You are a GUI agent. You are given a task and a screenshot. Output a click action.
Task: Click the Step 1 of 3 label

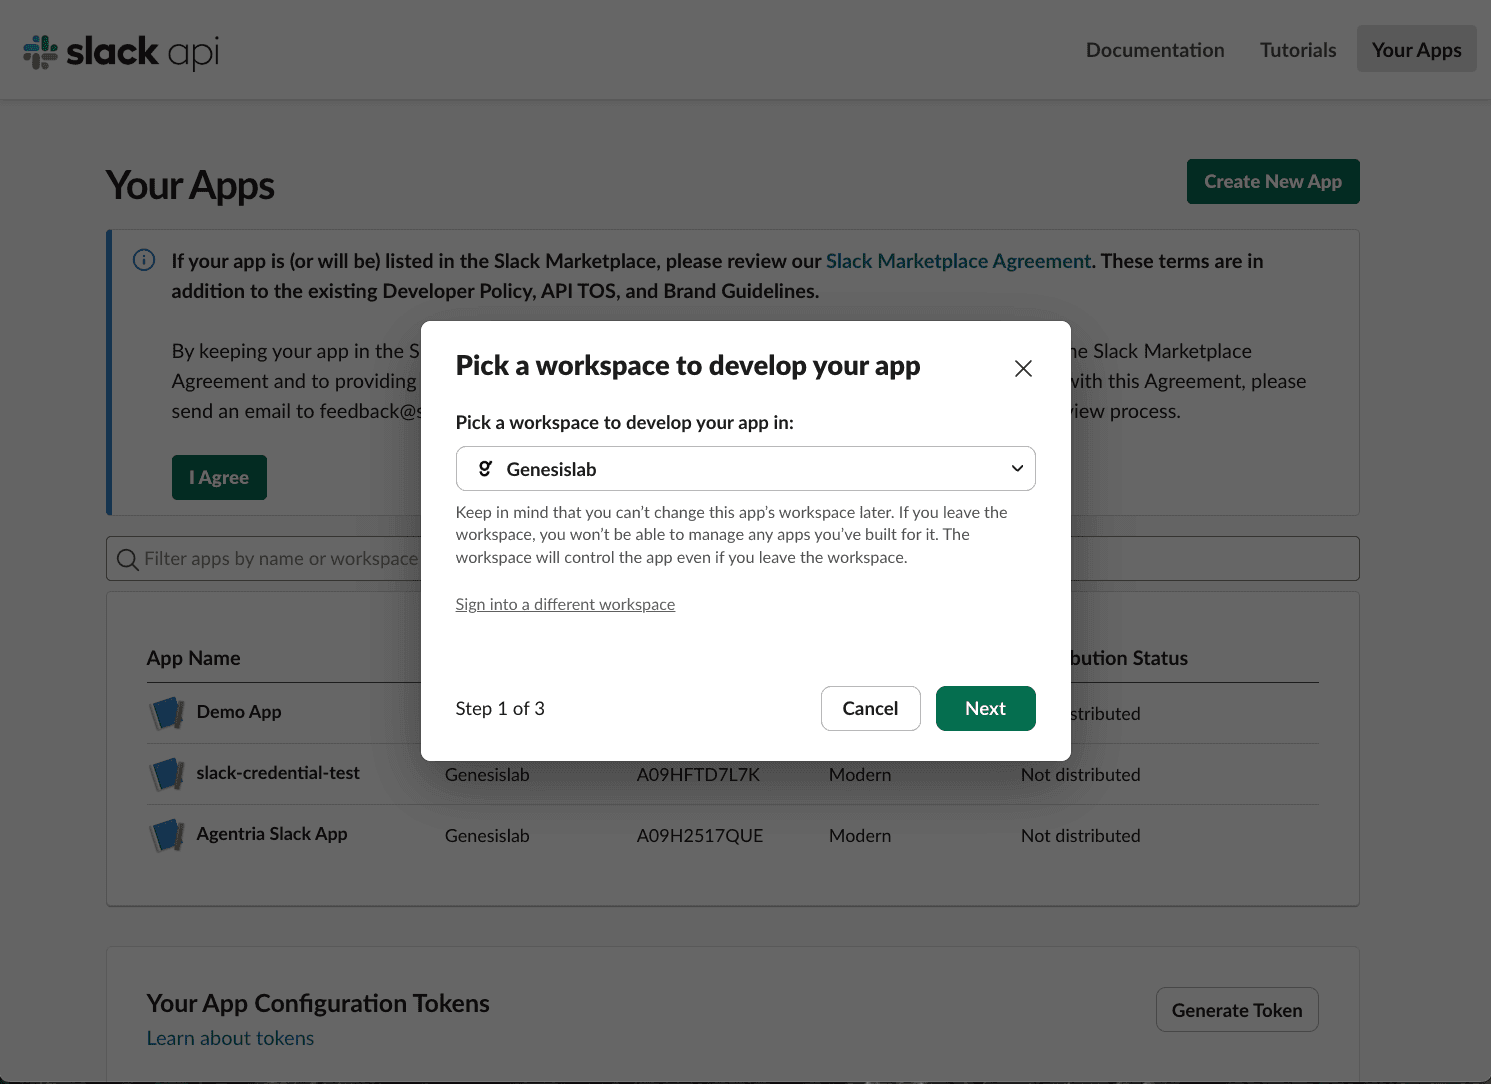(x=500, y=708)
